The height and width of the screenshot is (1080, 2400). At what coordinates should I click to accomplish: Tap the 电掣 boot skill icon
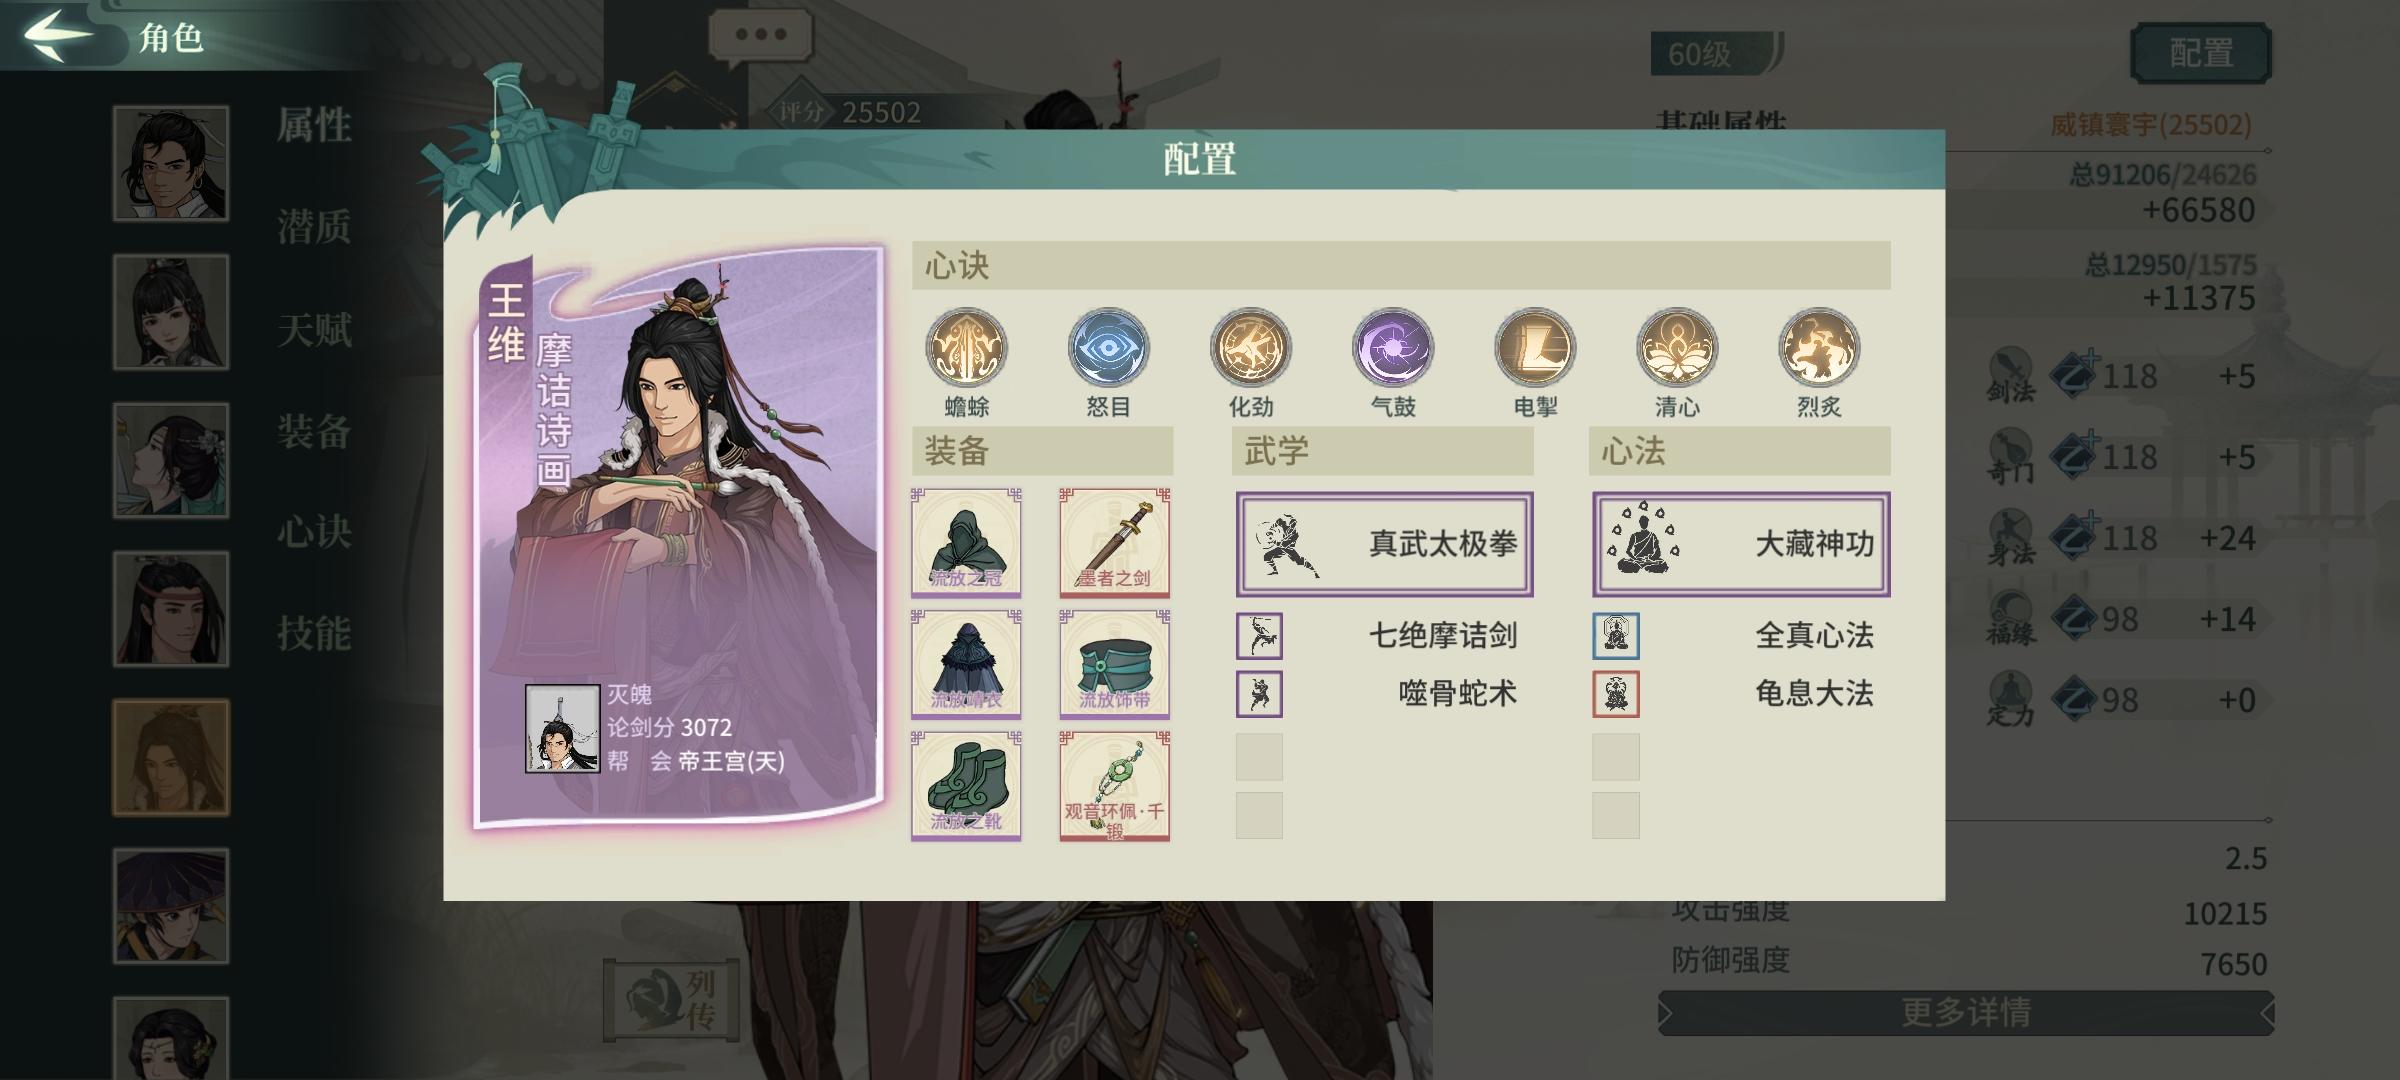[x=1535, y=348]
